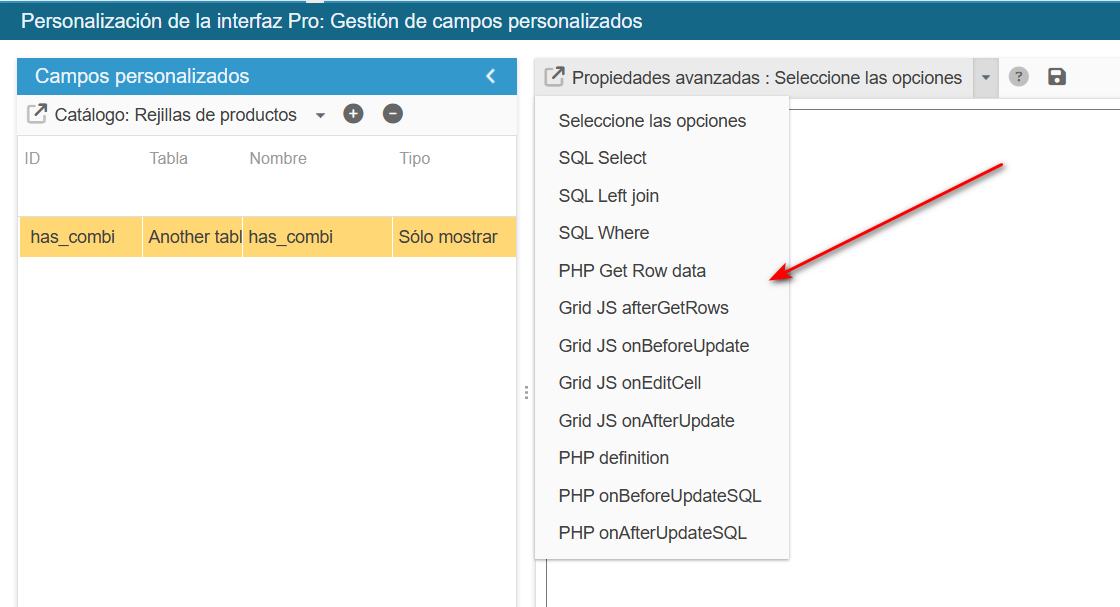Click the save floppy disk icon

(x=1056, y=77)
